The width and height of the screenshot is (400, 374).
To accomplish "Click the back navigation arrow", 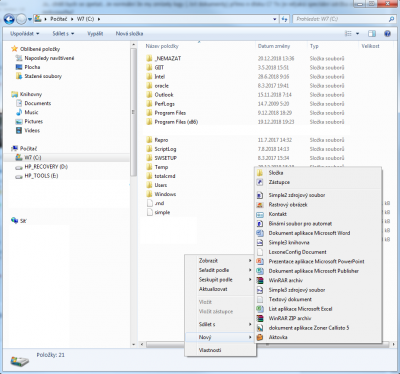I will (10, 19).
